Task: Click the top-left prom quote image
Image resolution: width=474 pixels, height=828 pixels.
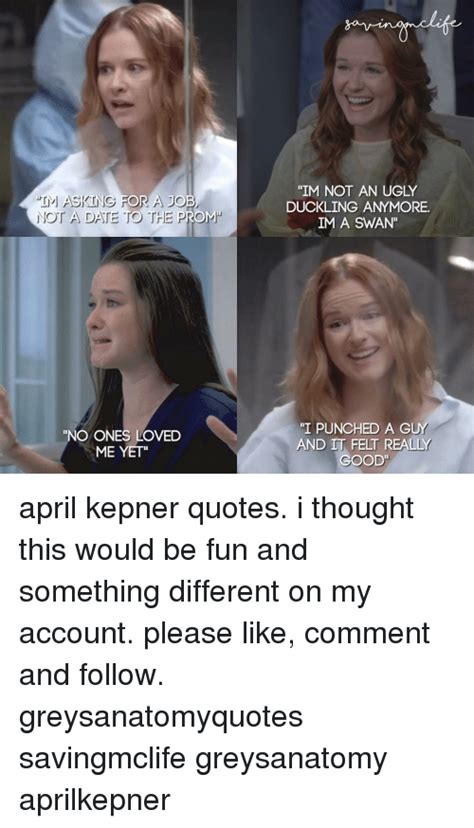Action: point(118,118)
